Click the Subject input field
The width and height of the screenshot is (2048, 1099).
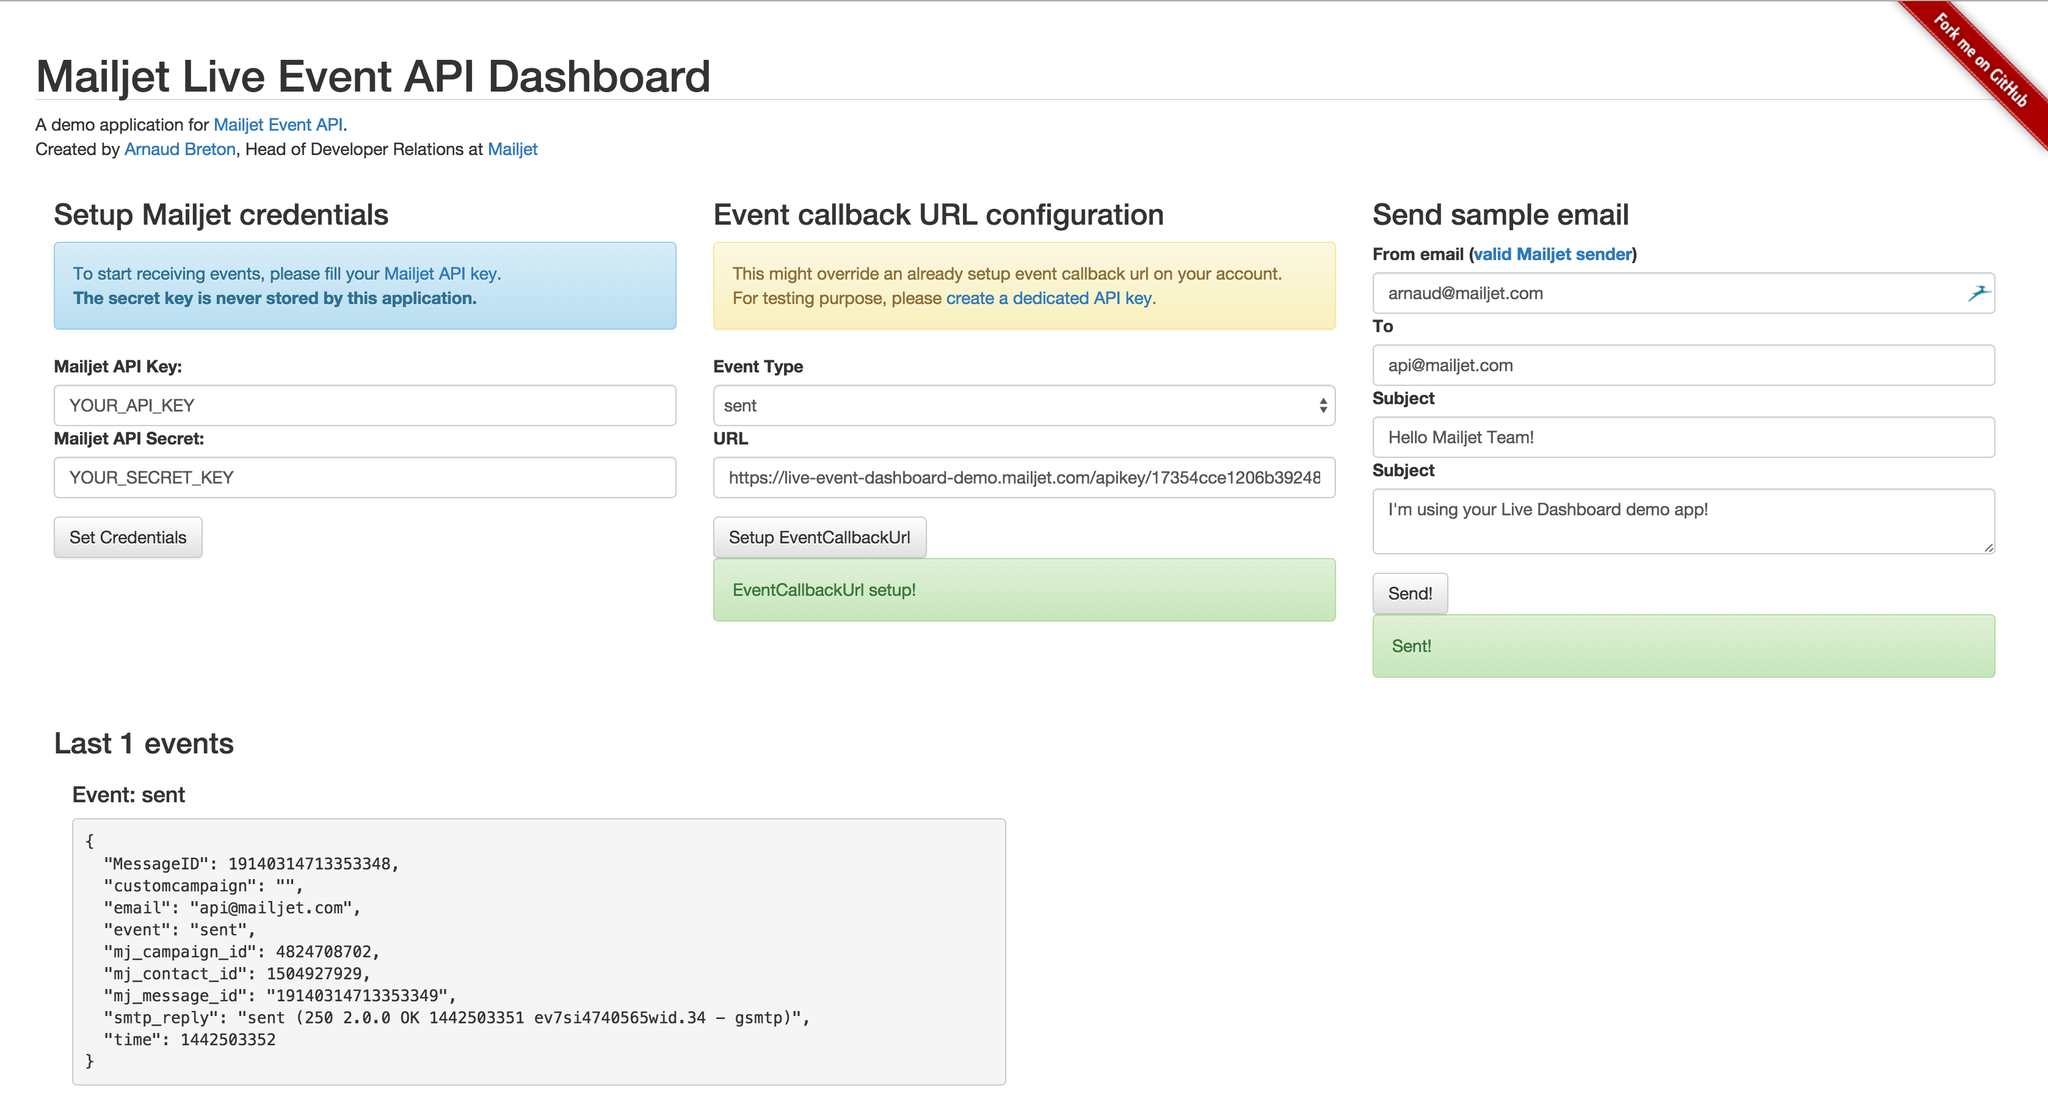1684,436
